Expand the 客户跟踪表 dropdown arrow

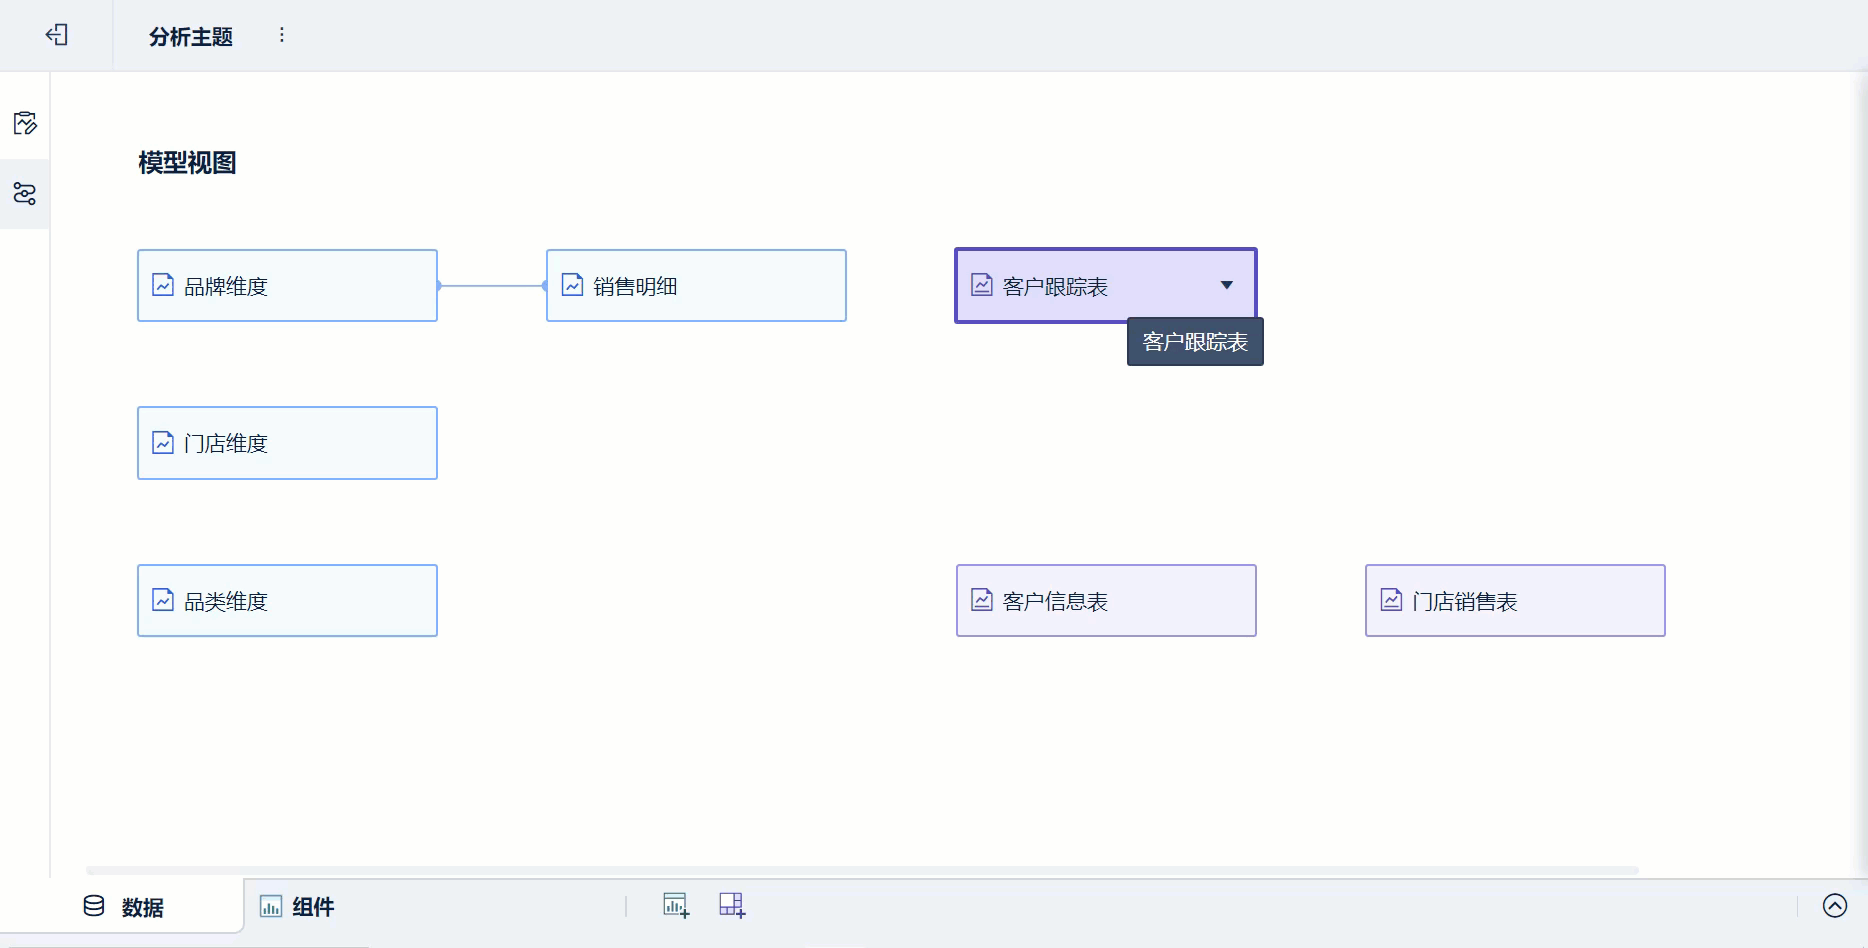click(x=1227, y=285)
